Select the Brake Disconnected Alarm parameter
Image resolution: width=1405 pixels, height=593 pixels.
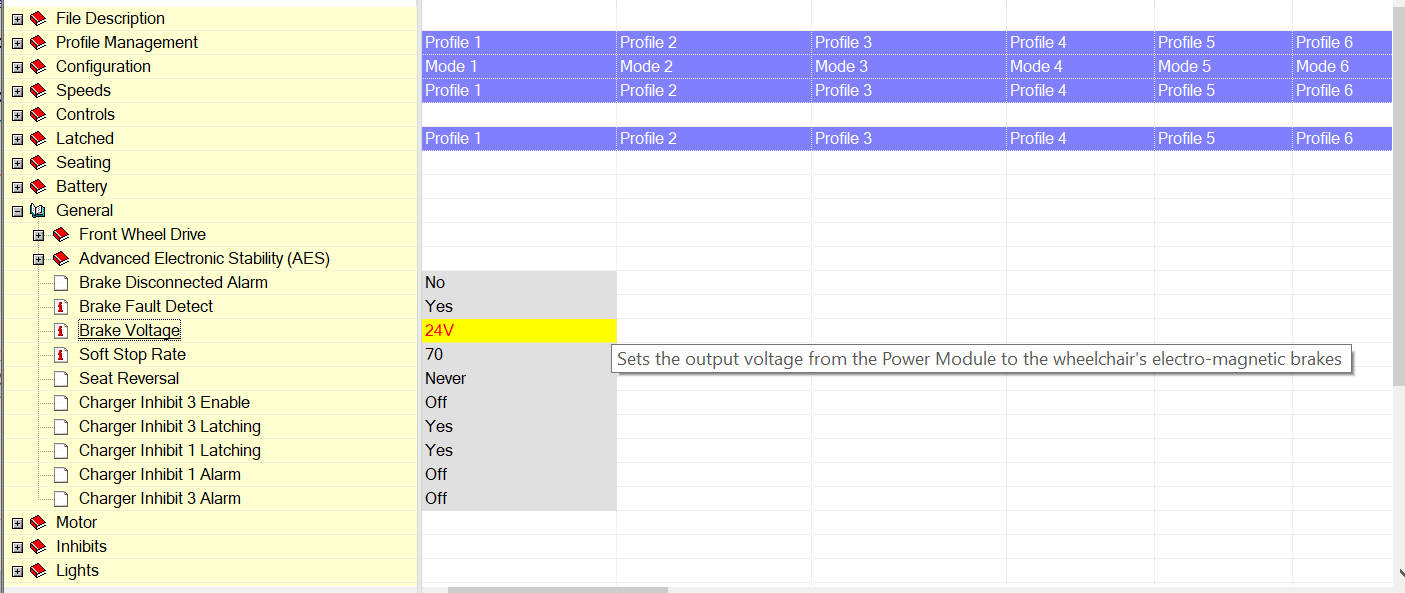click(173, 283)
